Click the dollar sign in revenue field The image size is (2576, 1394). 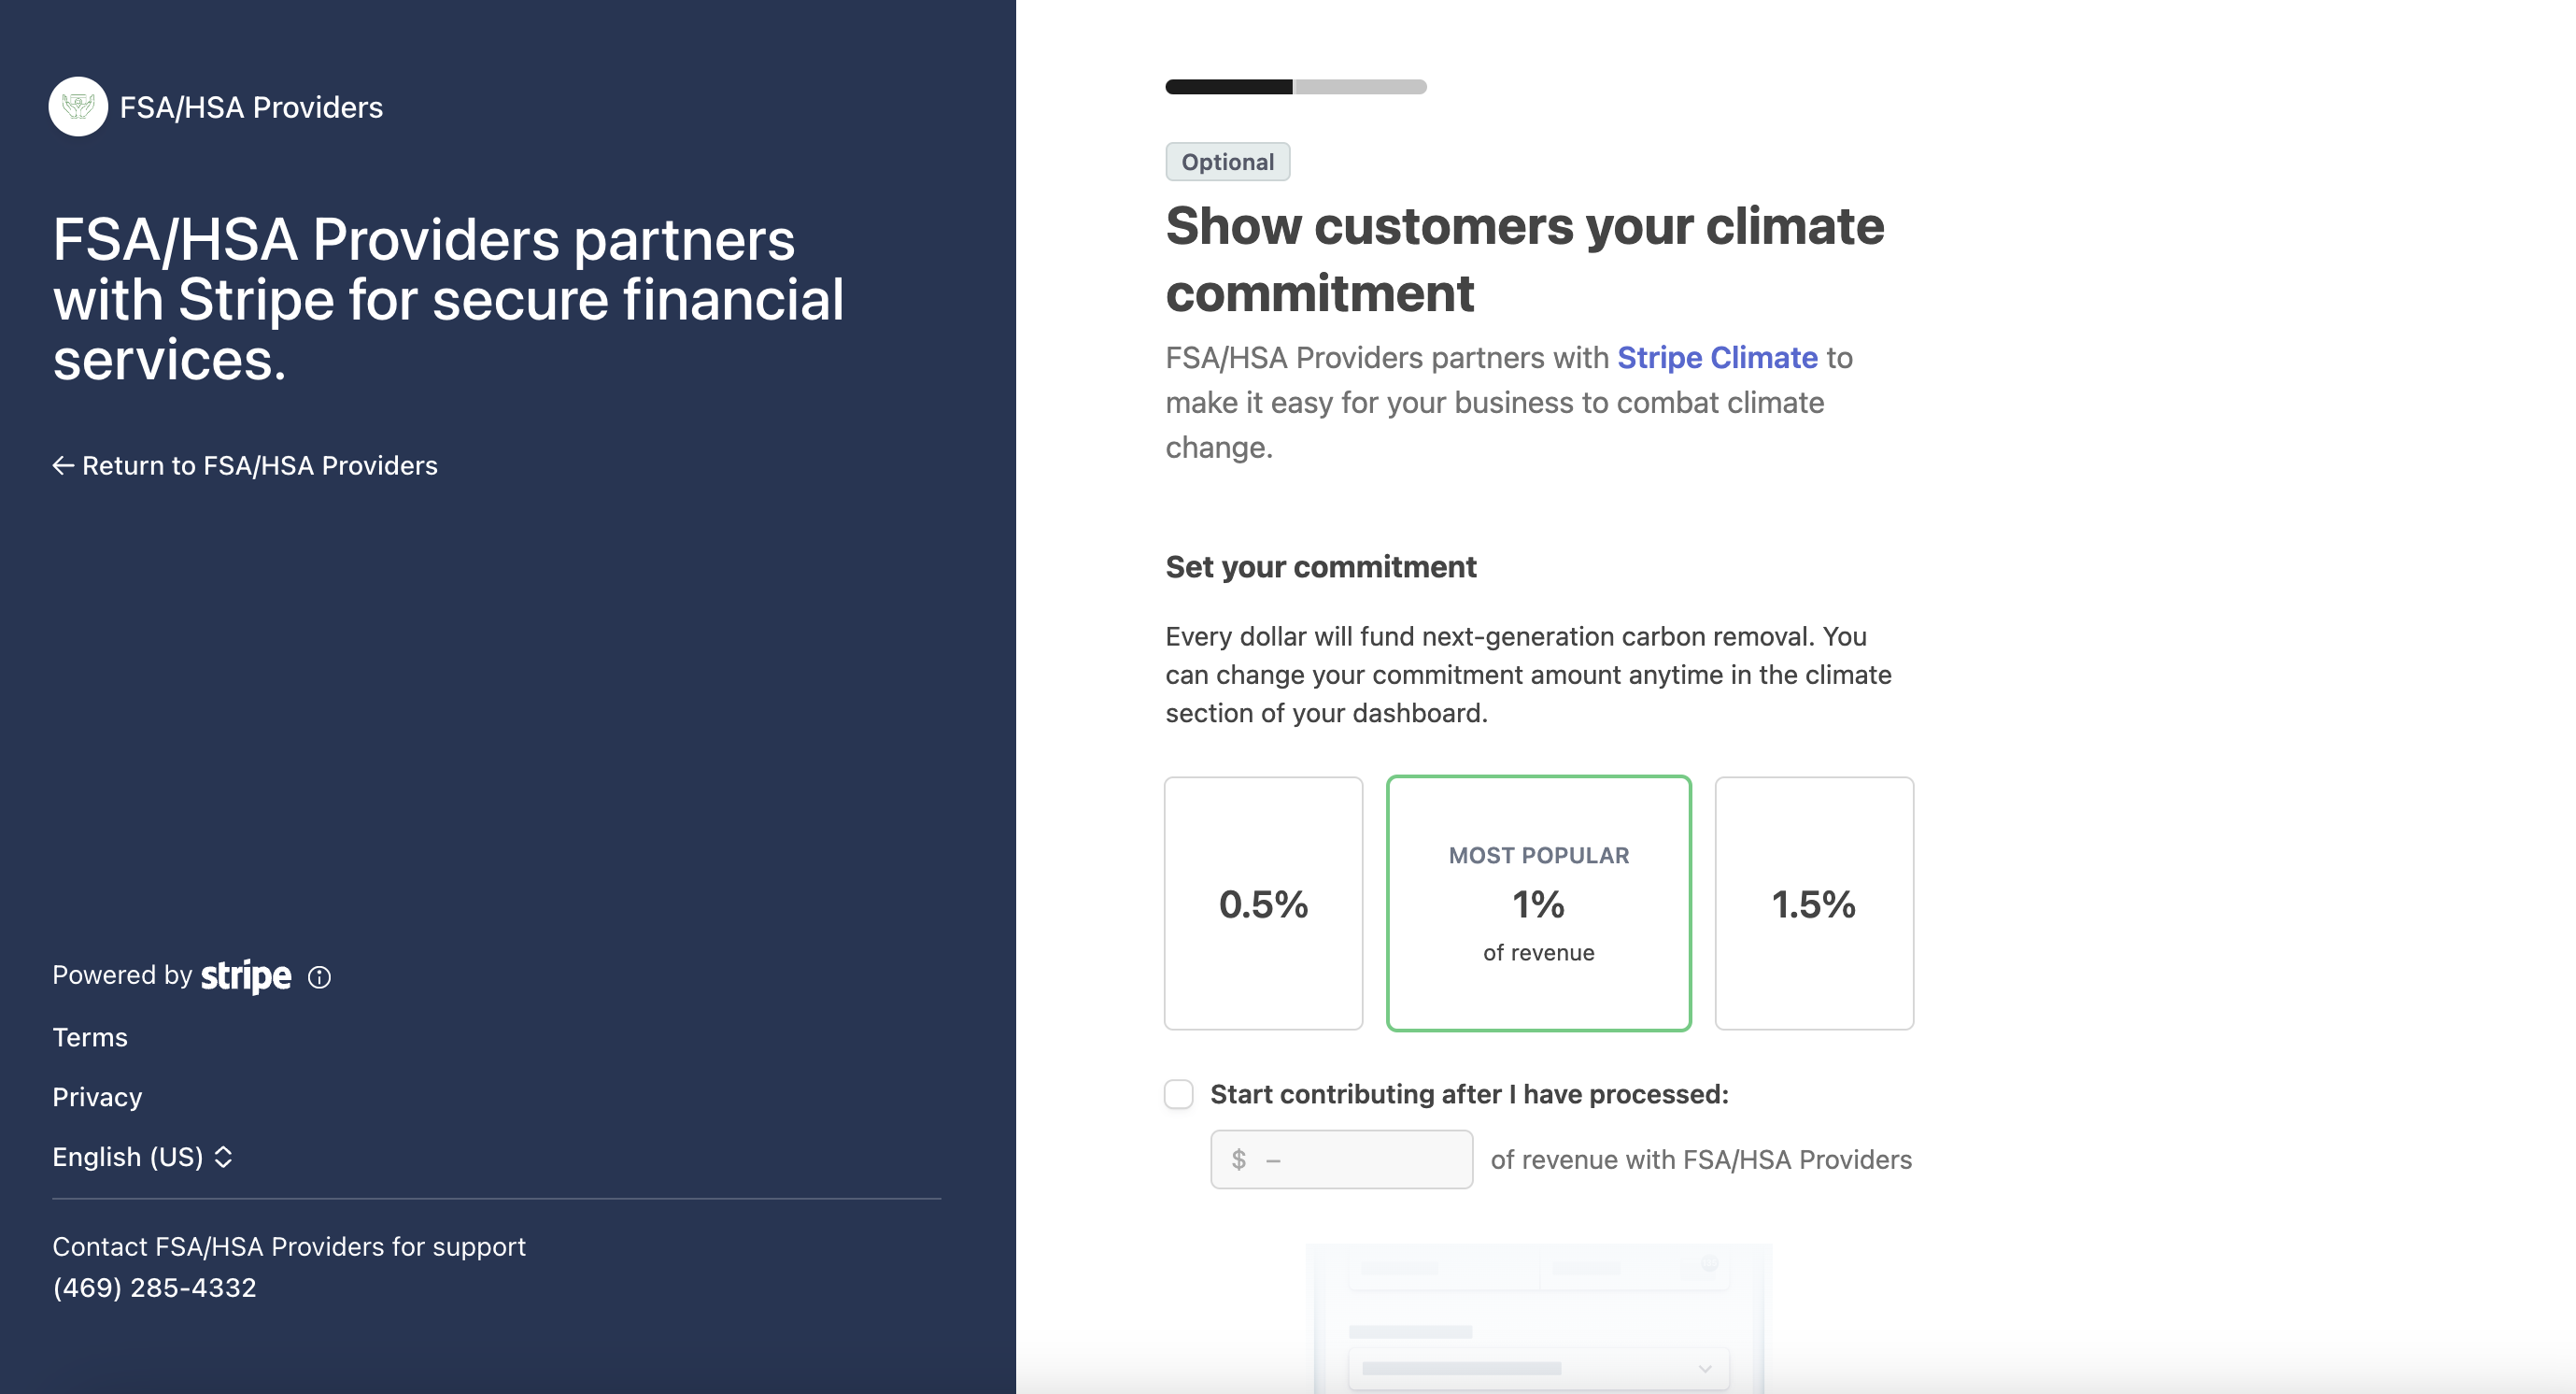[x=1239, y=1159]
